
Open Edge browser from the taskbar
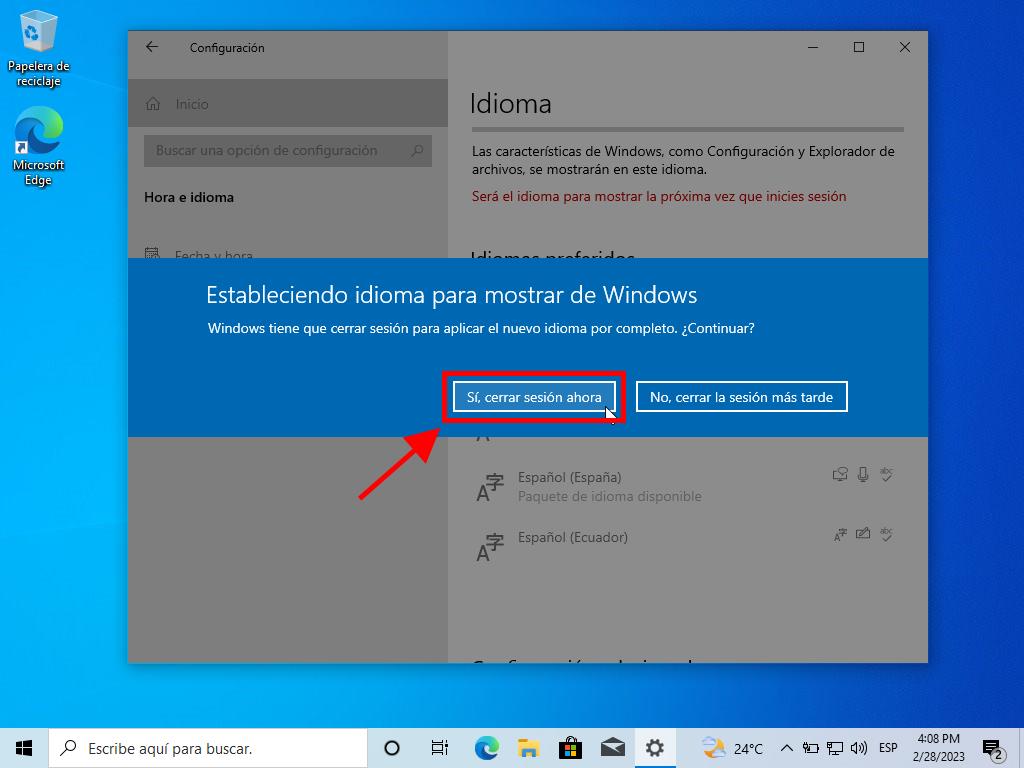pos(486,748)
